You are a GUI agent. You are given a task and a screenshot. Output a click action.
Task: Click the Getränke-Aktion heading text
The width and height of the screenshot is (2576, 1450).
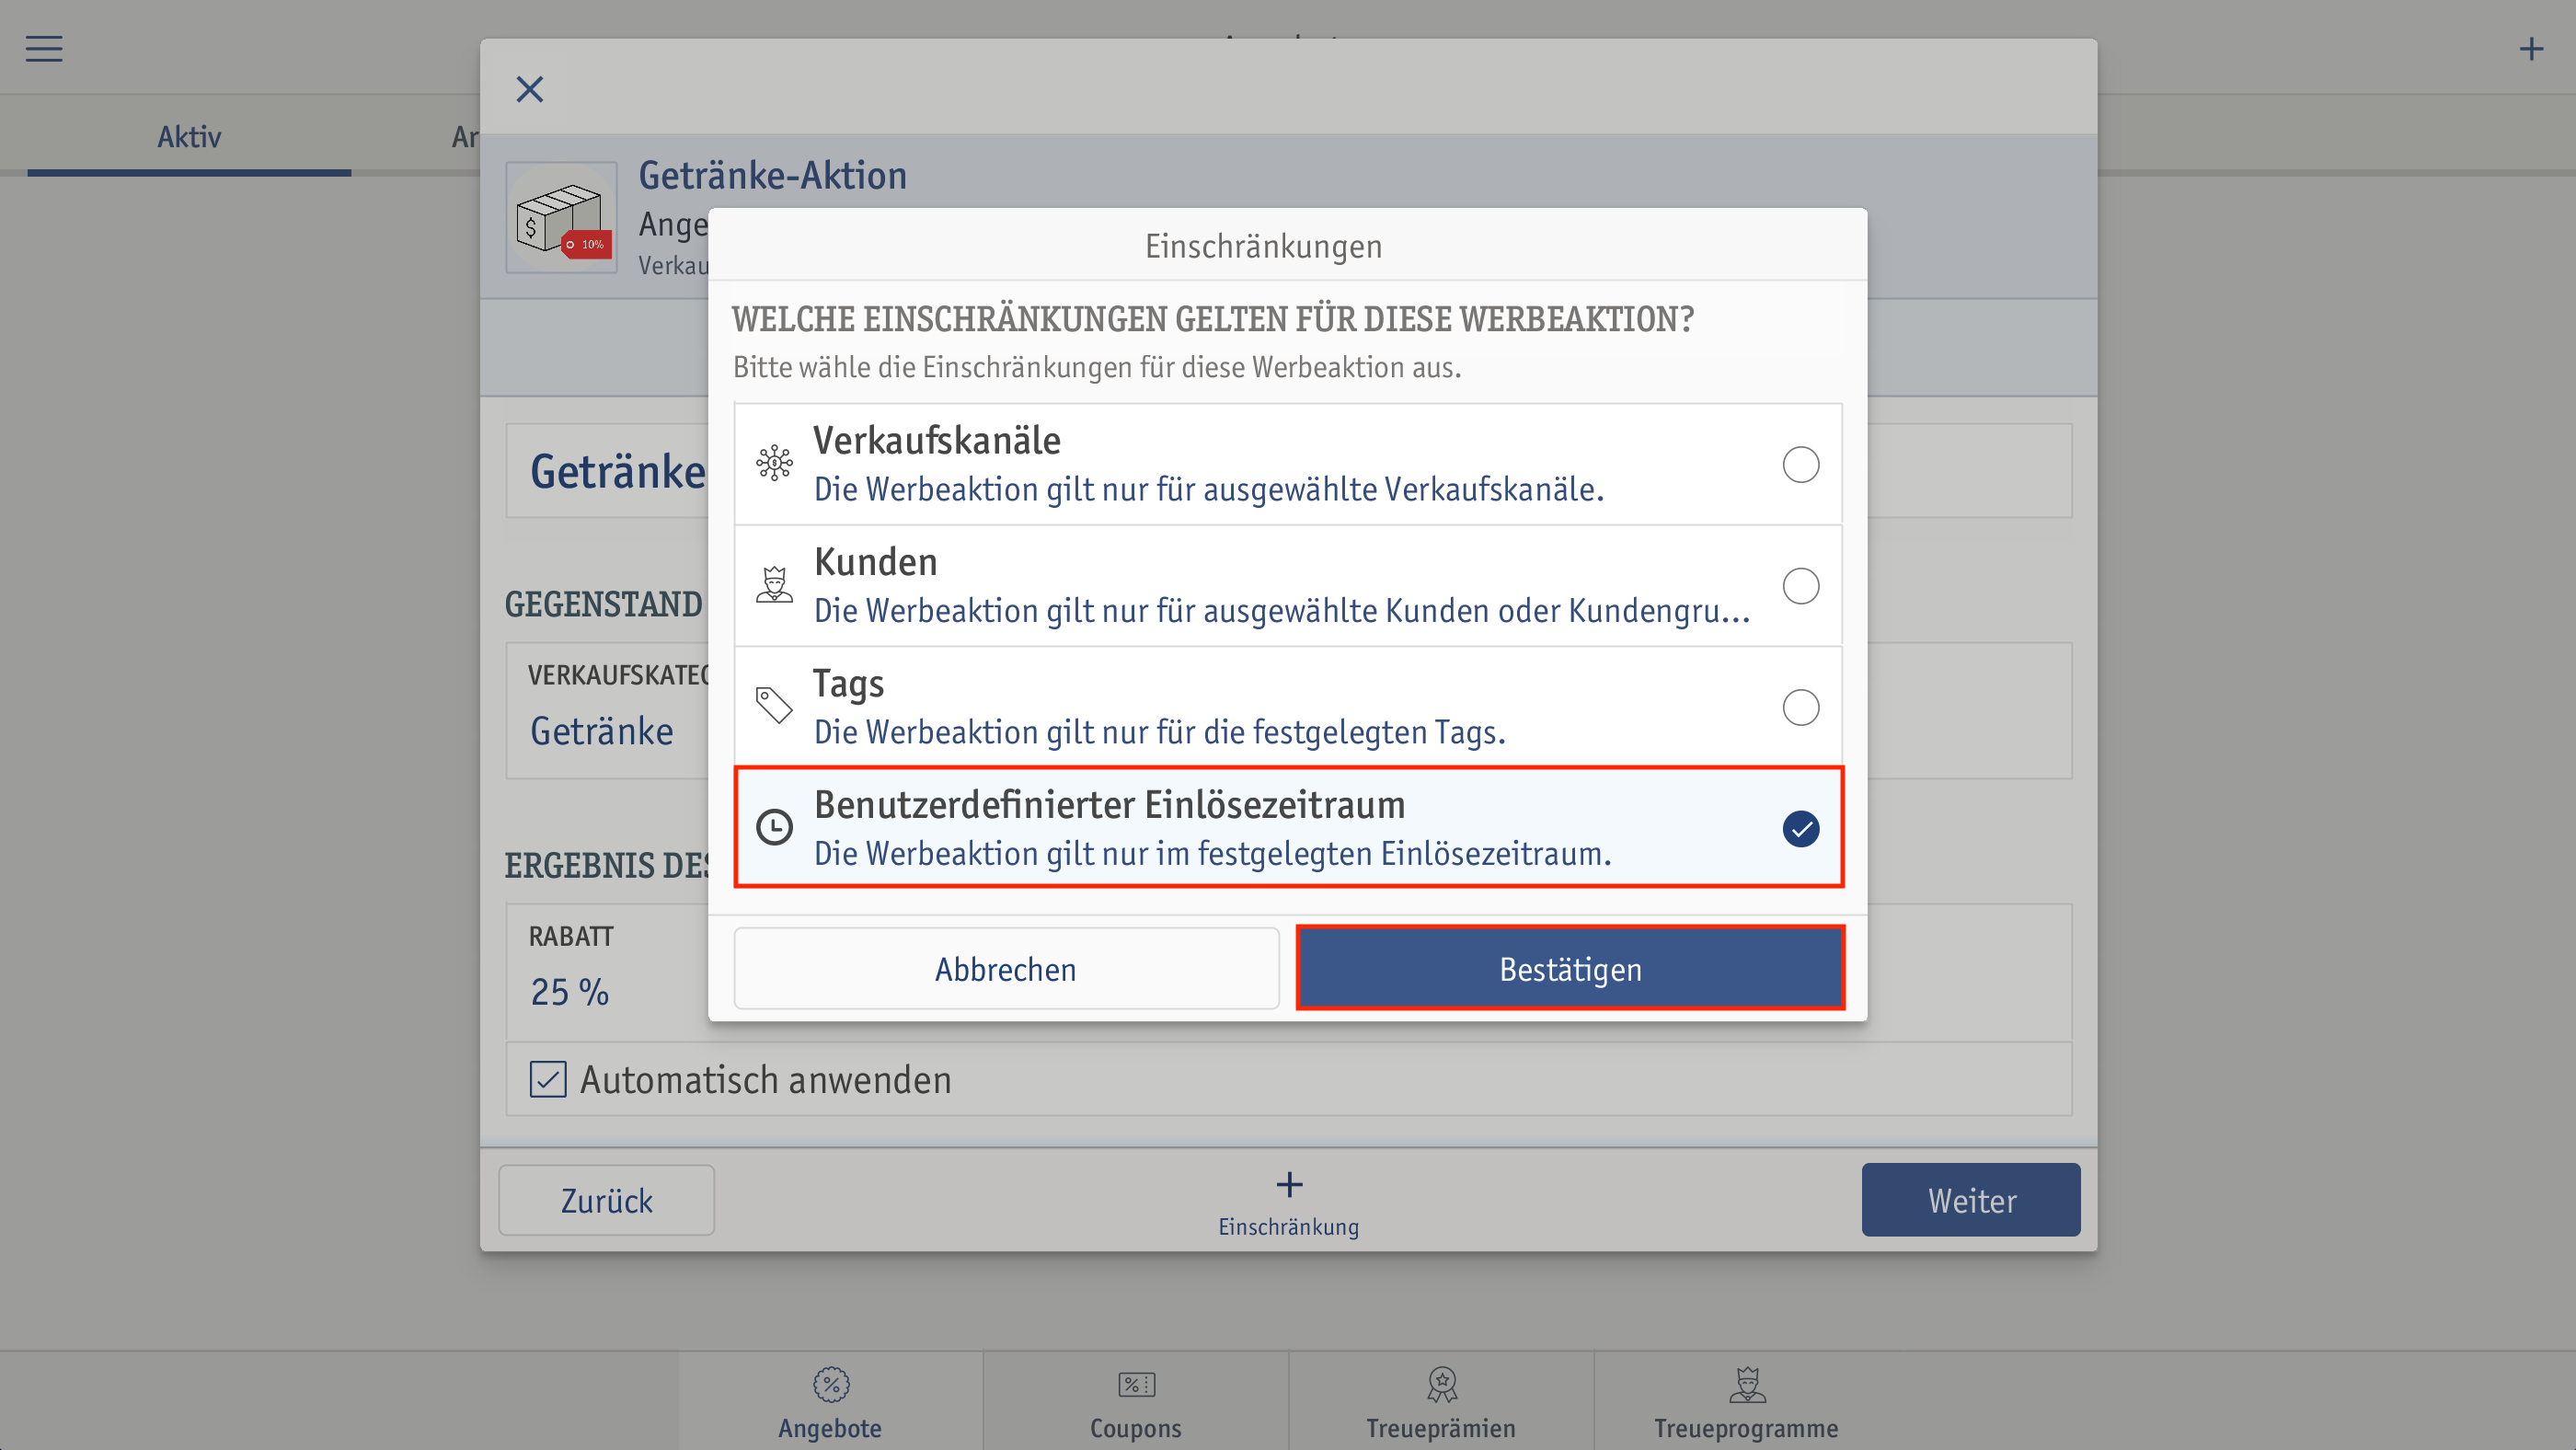click(x=773, y=176)
